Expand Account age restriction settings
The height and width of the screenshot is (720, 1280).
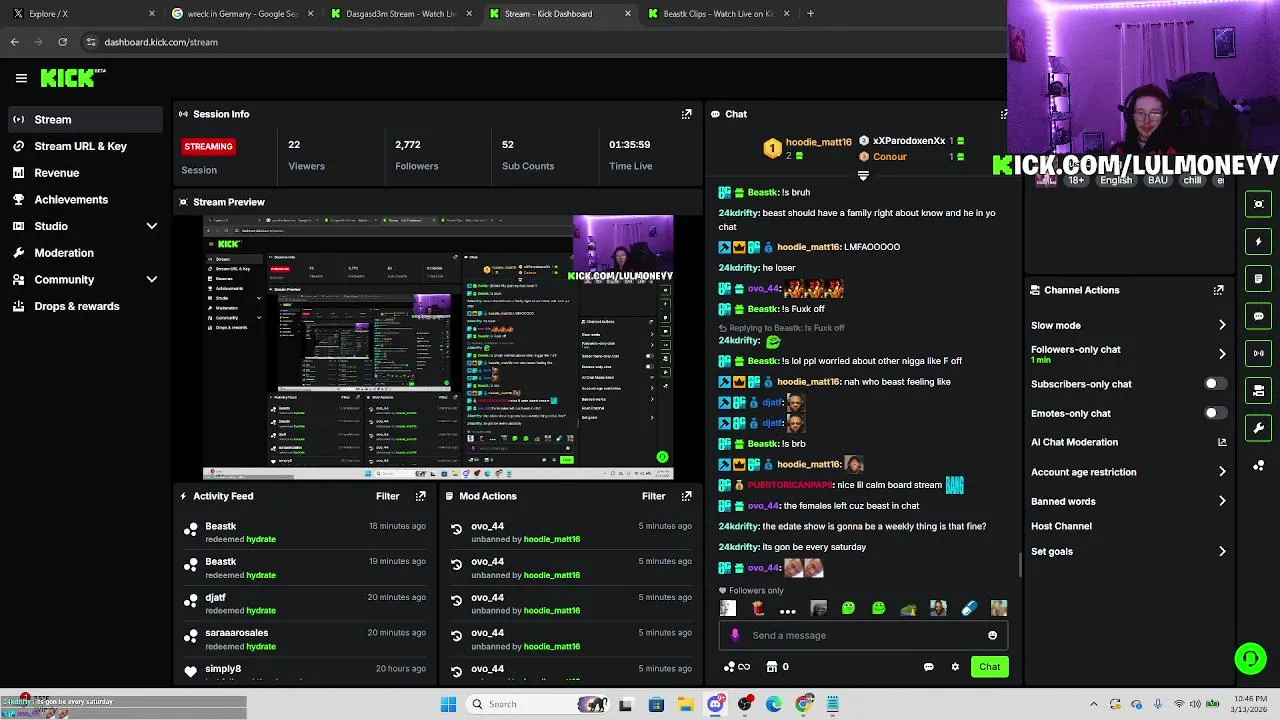click(x=1222, y=472)
